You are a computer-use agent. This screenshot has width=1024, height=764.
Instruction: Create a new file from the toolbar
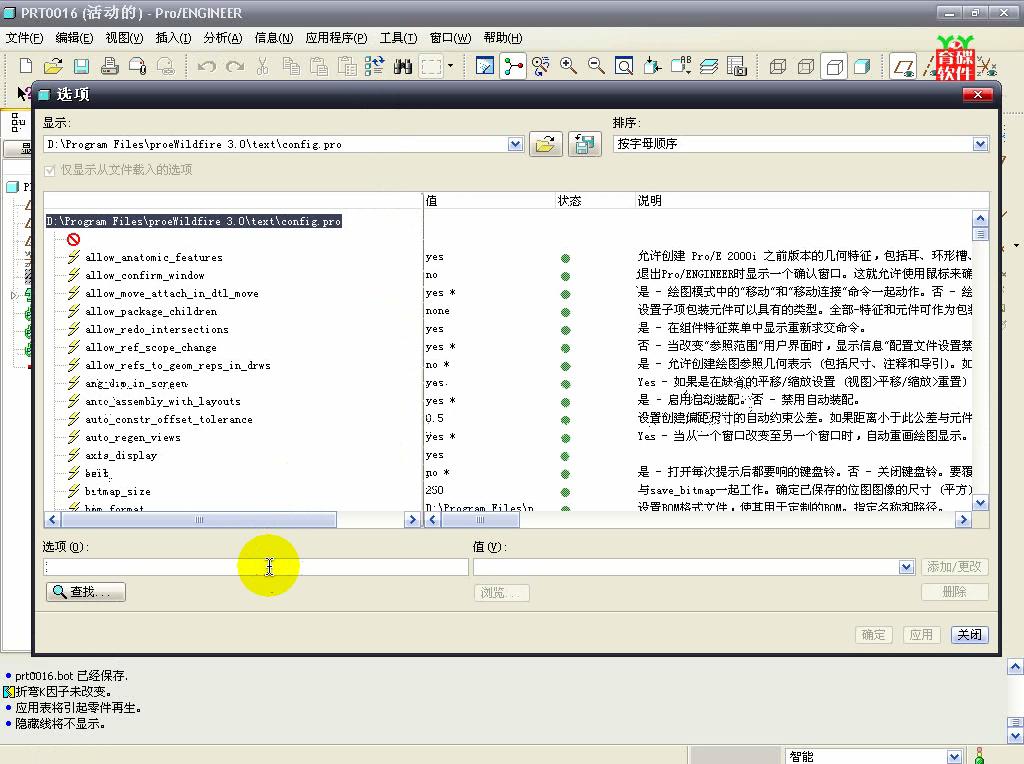coord(26,66)
